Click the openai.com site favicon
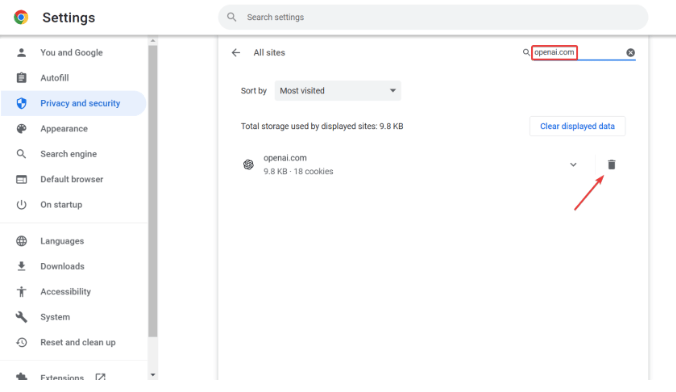 click(x=248, y=164)
